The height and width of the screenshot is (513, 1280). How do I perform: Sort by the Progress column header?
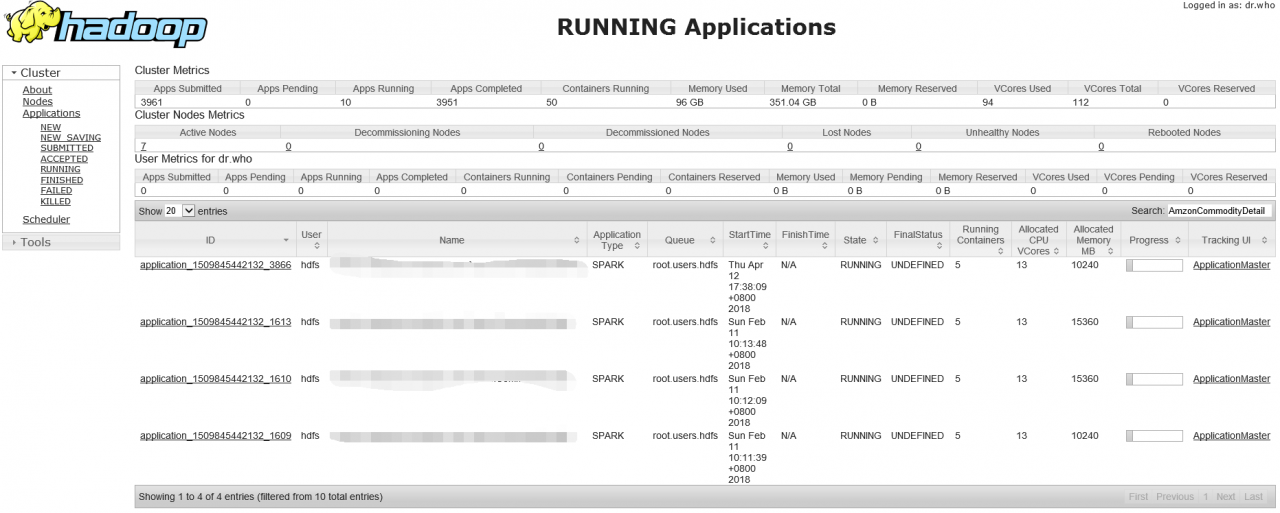click(1155, 240)
